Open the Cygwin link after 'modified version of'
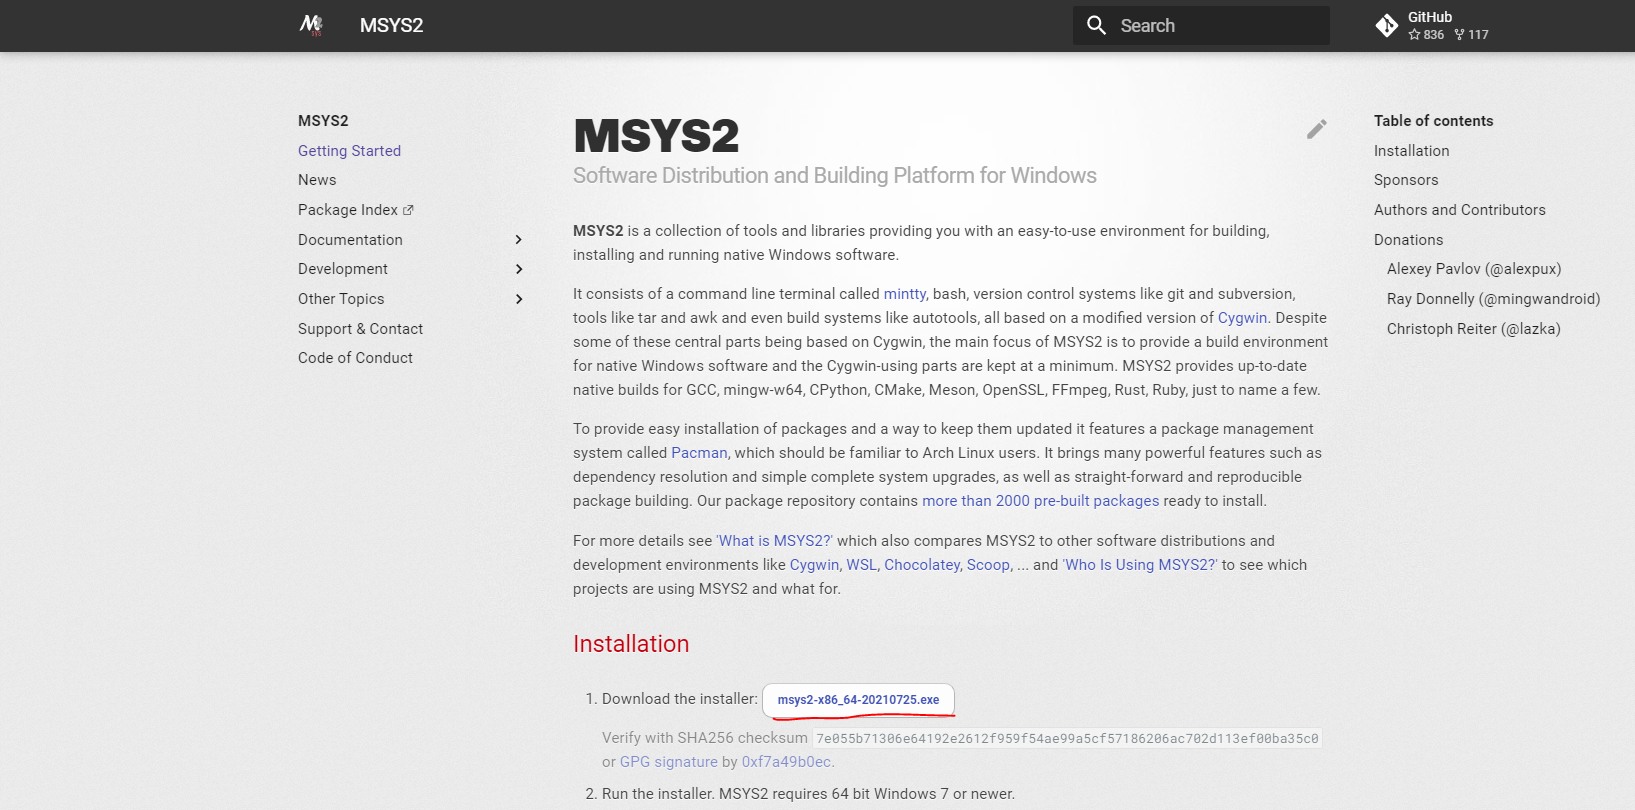This screenshot has width=1635, height=810. click(1242, 318)
